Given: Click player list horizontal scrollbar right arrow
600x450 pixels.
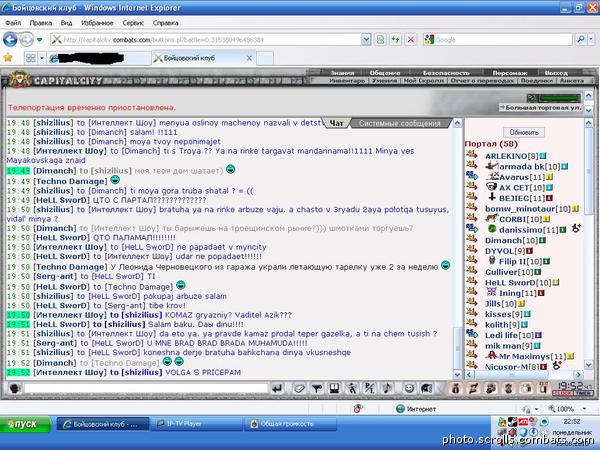Looking at the screenshot, I should [x=578, y=375].
